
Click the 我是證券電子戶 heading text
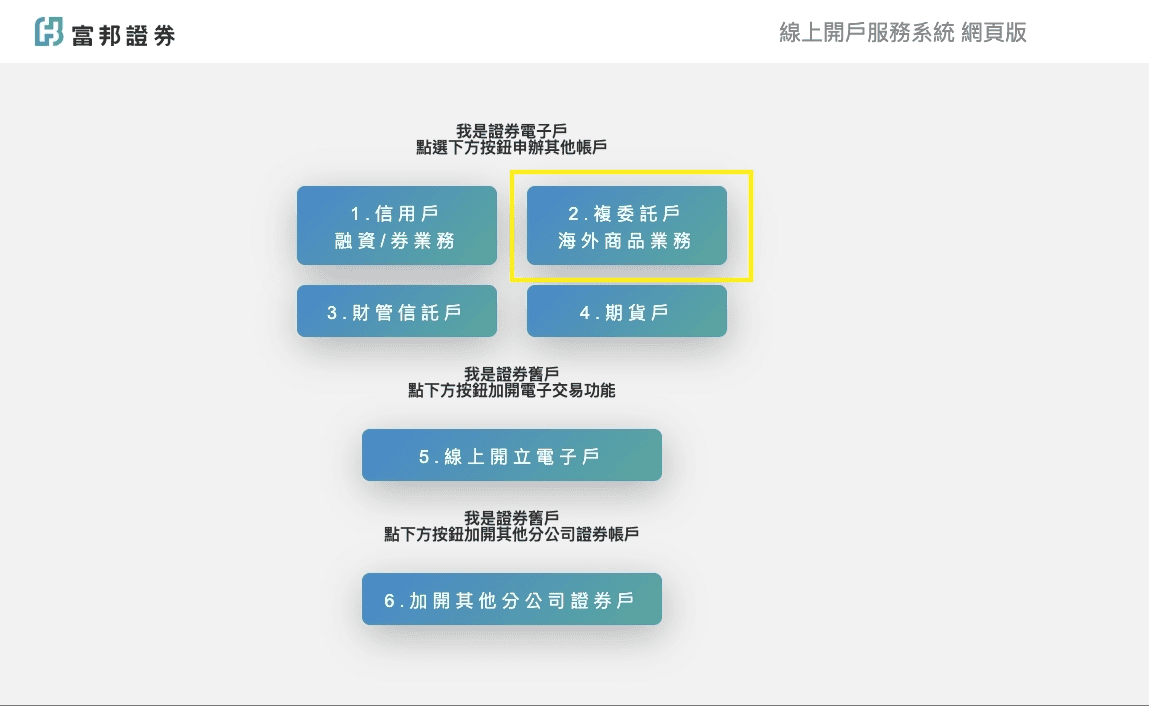click(511, 131)
